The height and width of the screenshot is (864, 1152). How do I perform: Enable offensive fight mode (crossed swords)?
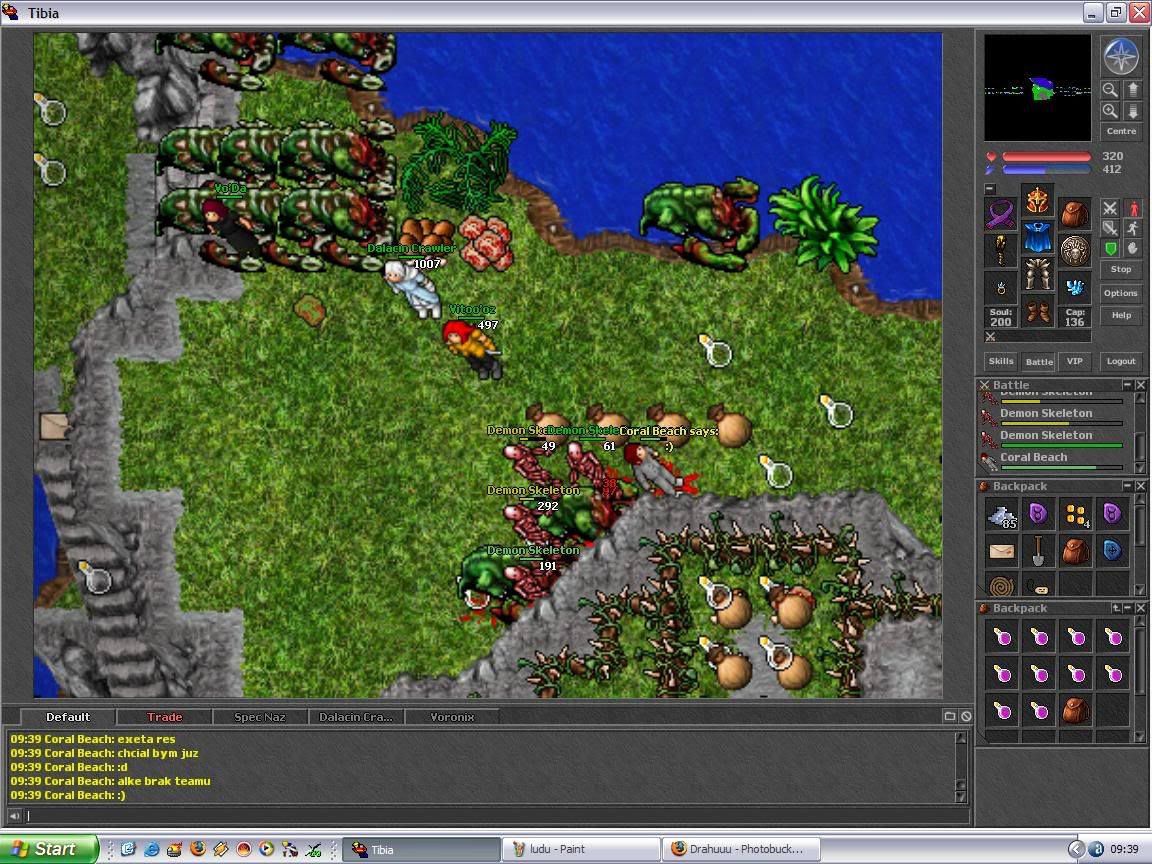coord(1110,209)
